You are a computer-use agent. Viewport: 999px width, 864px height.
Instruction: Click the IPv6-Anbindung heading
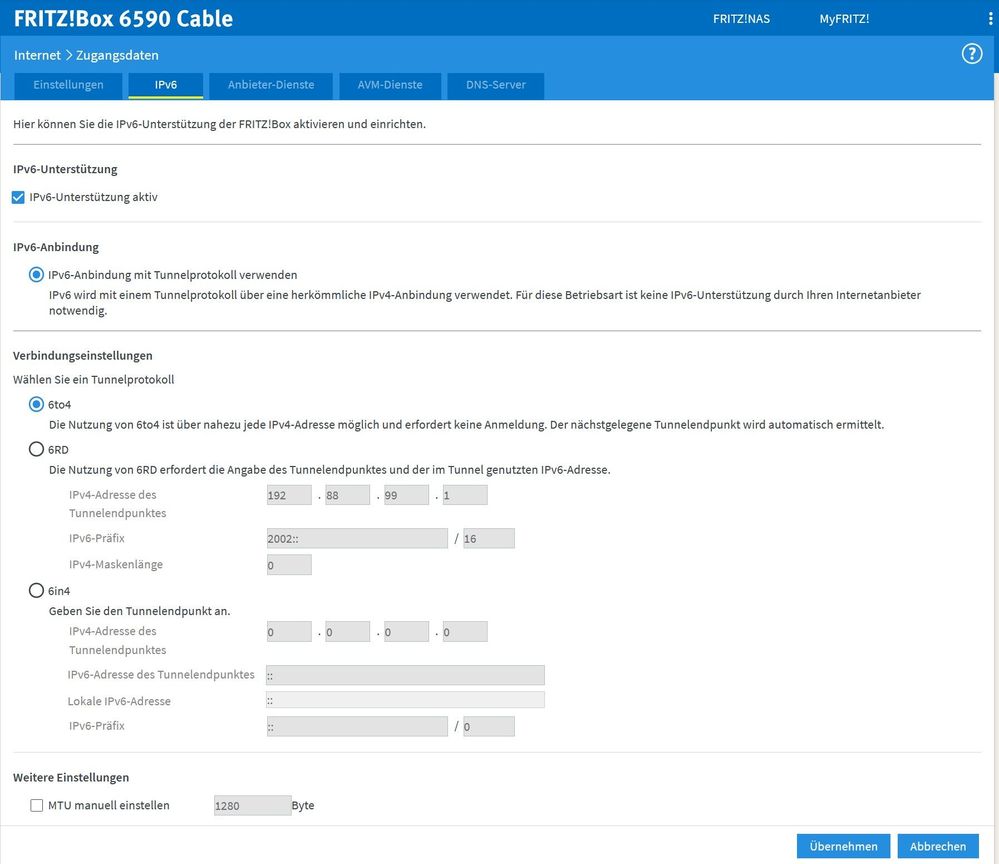(56, 247)
